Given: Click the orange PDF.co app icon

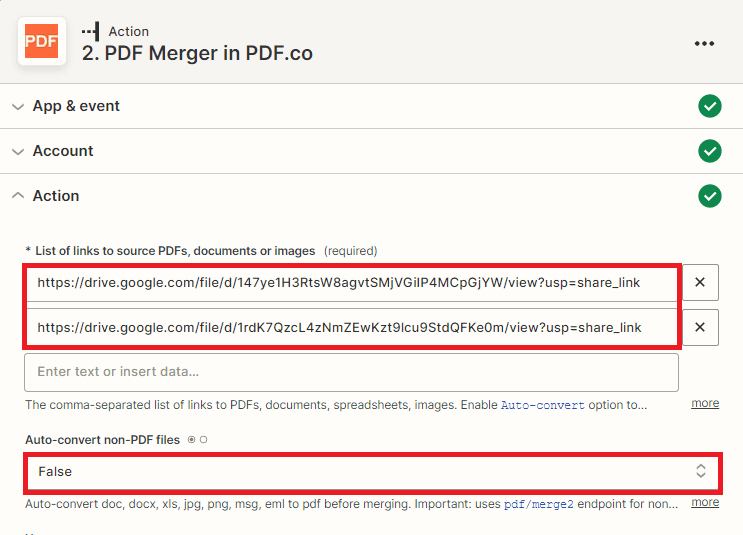Looking at the screenshot, I should tap(41, 42).
